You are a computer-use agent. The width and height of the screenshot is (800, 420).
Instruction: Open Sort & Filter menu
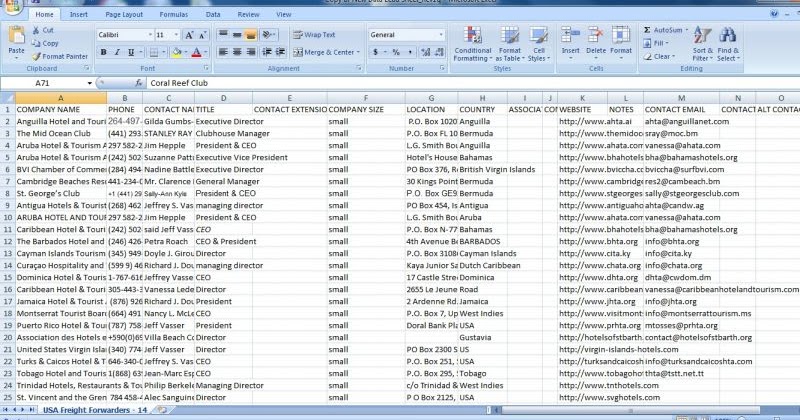702,44
